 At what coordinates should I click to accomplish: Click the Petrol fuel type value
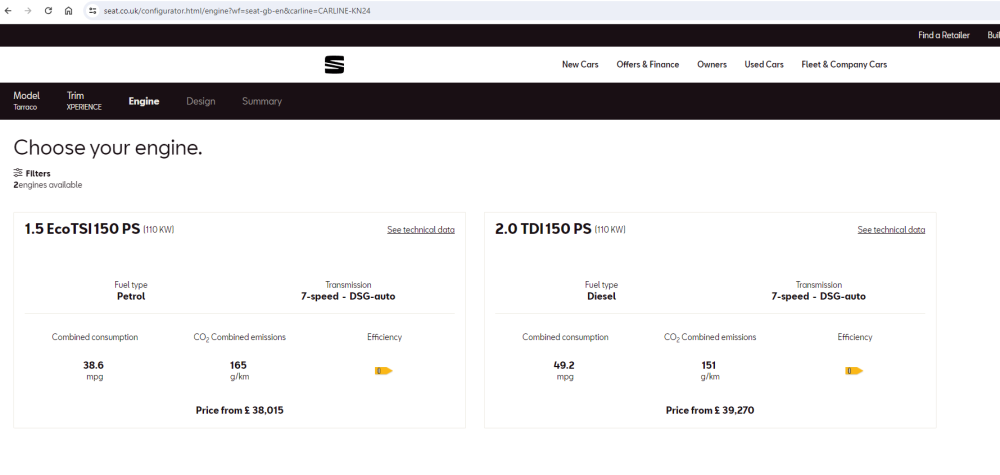point(131,296)
